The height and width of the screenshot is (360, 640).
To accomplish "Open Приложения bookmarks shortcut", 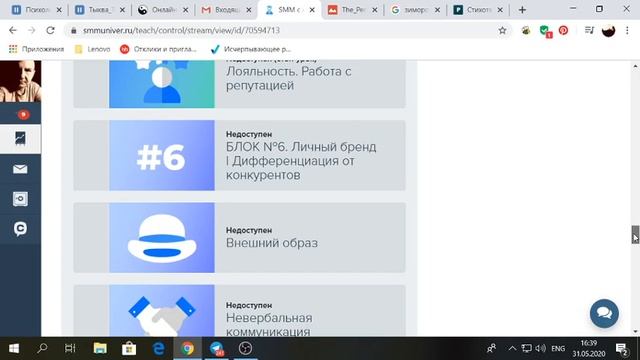I will point(36,49).
